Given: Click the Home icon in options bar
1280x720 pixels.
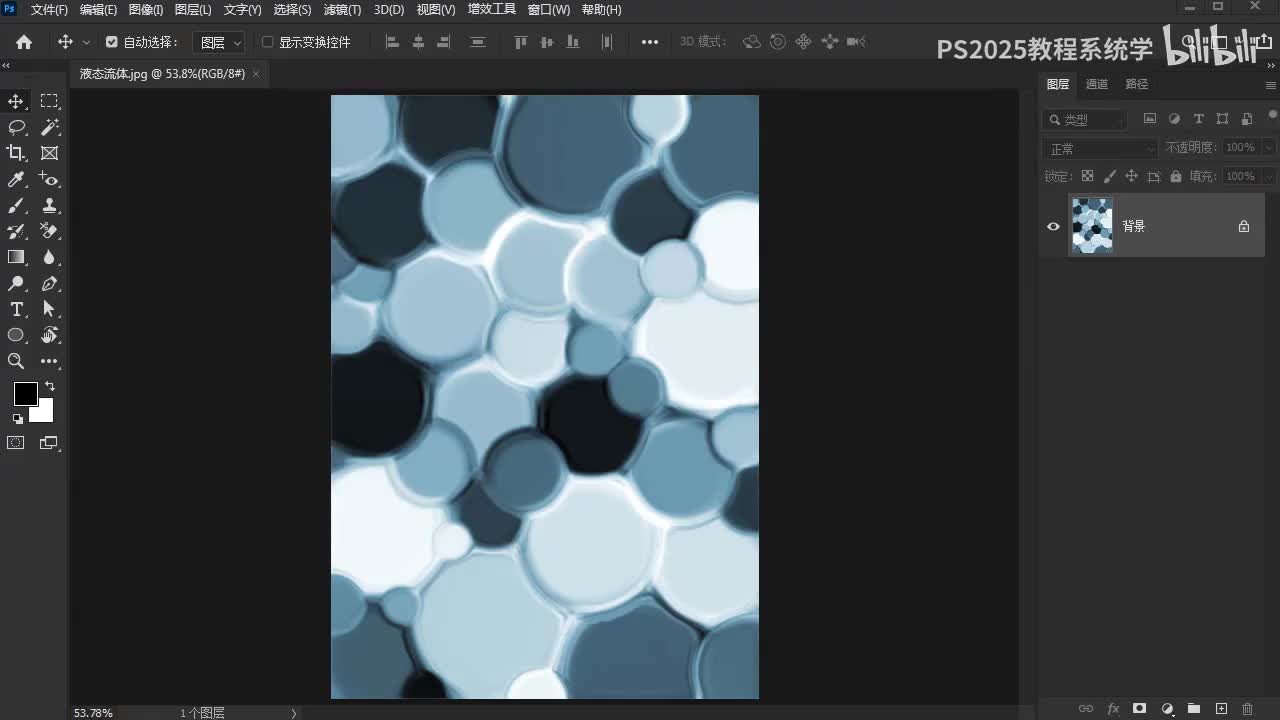Looking at the screenshot, I should click(24, 42).
